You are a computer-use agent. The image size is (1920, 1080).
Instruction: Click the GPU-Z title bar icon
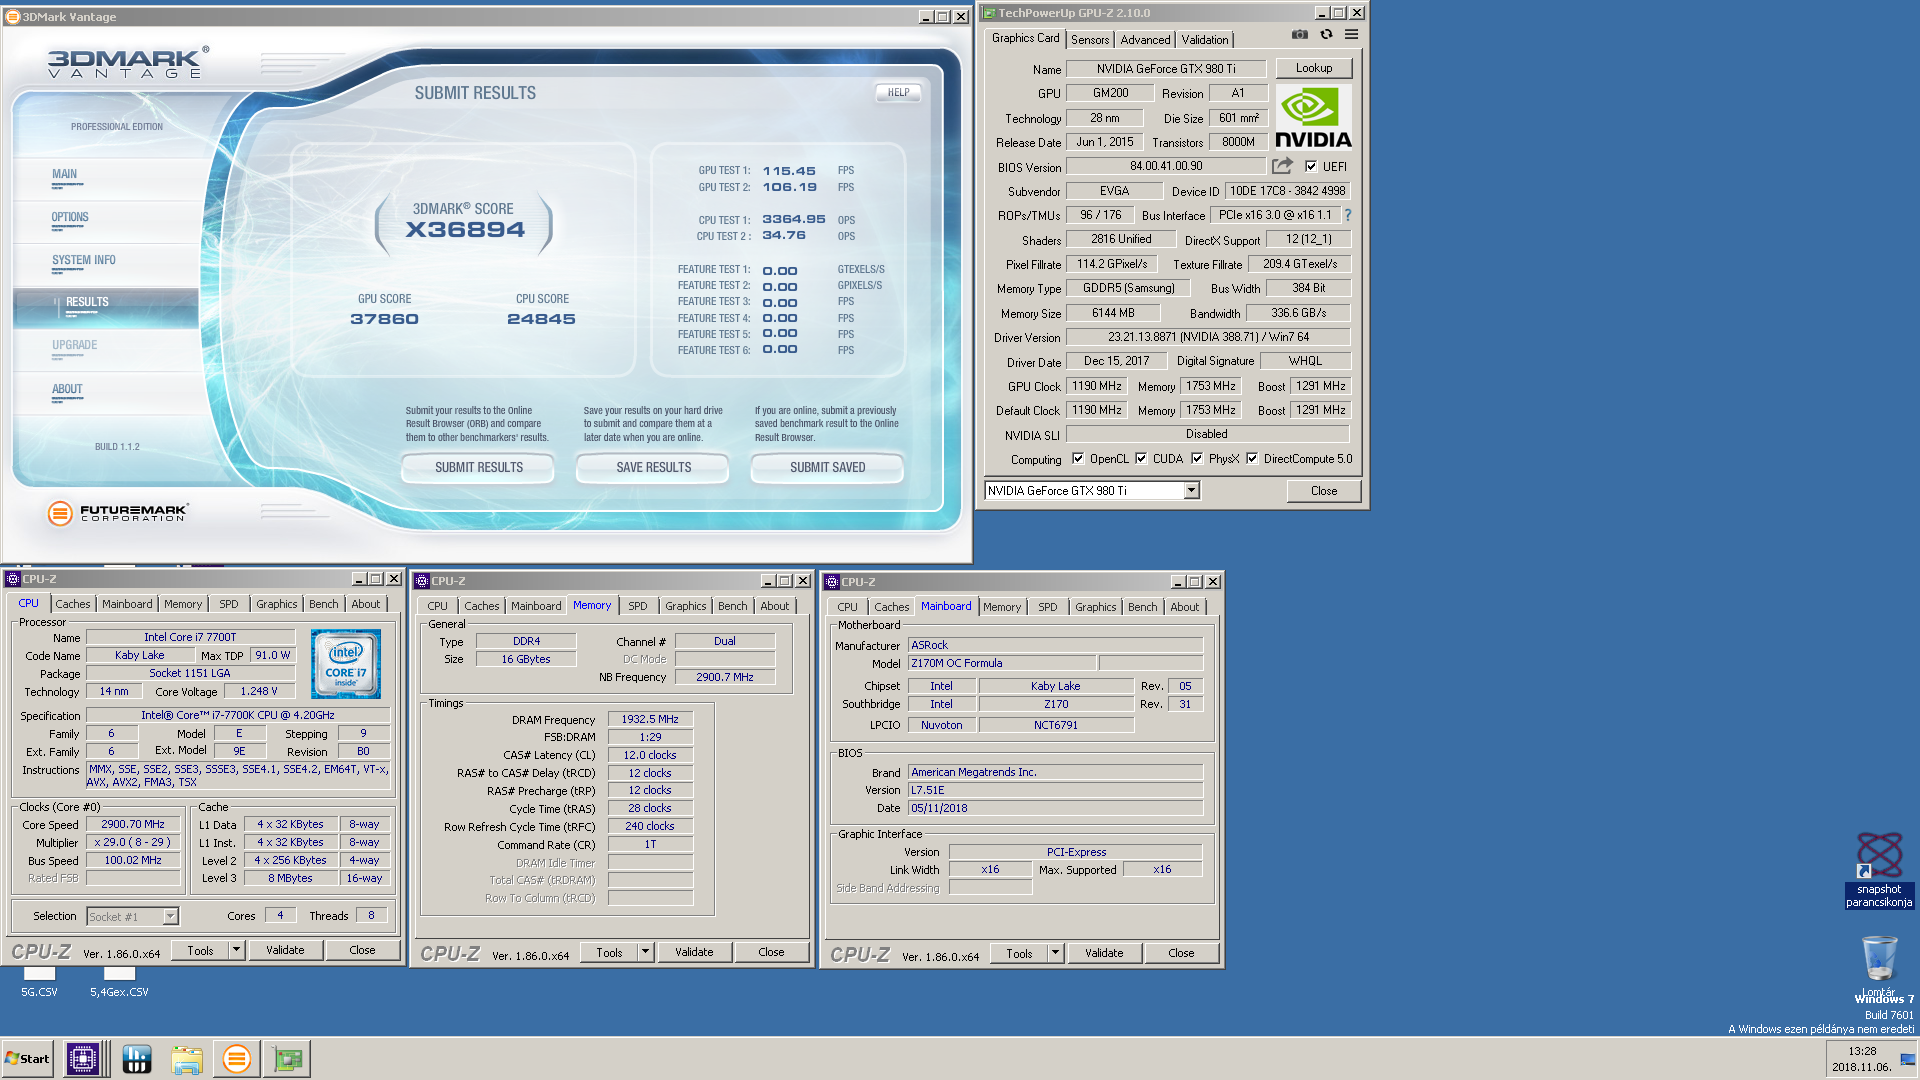(989, 13)
